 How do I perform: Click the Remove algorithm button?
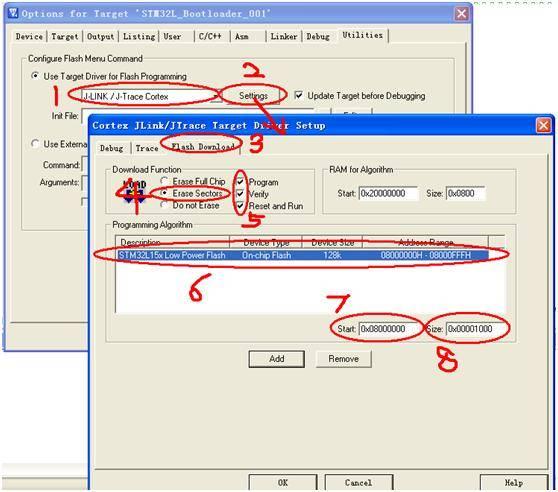pos(343,359)
